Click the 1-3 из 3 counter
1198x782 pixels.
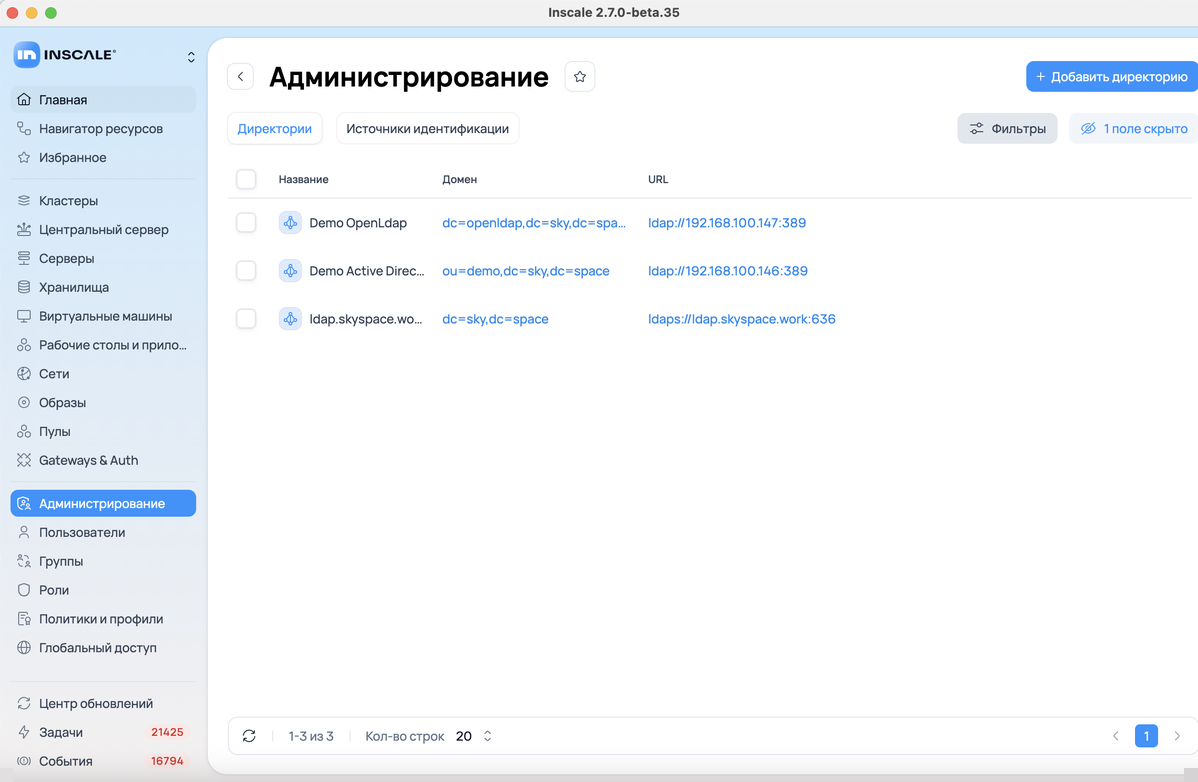[x=311, y=736]
